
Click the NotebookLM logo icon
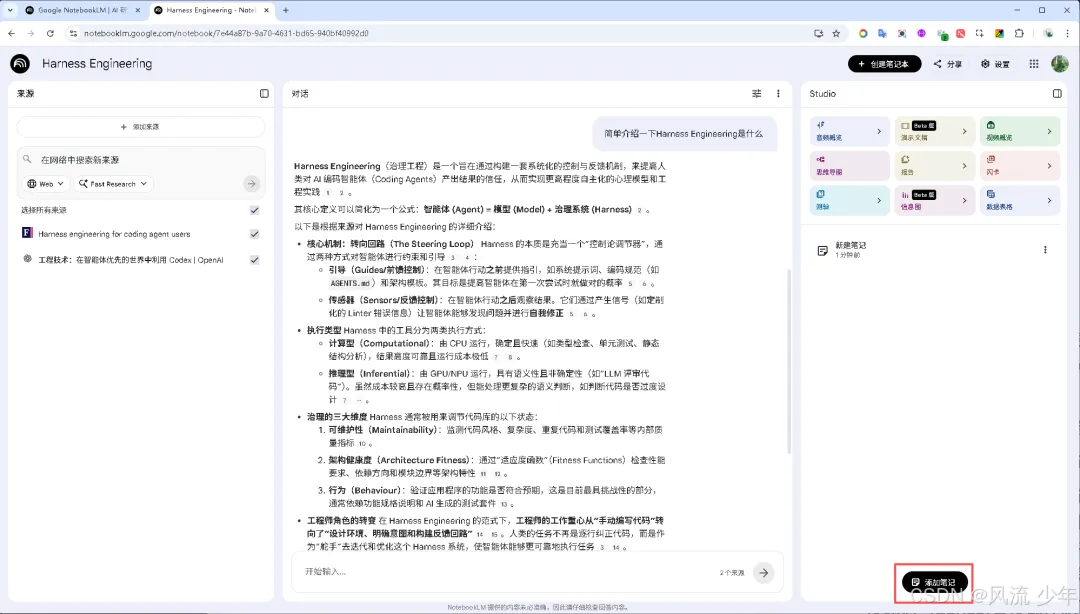point(20,63)
